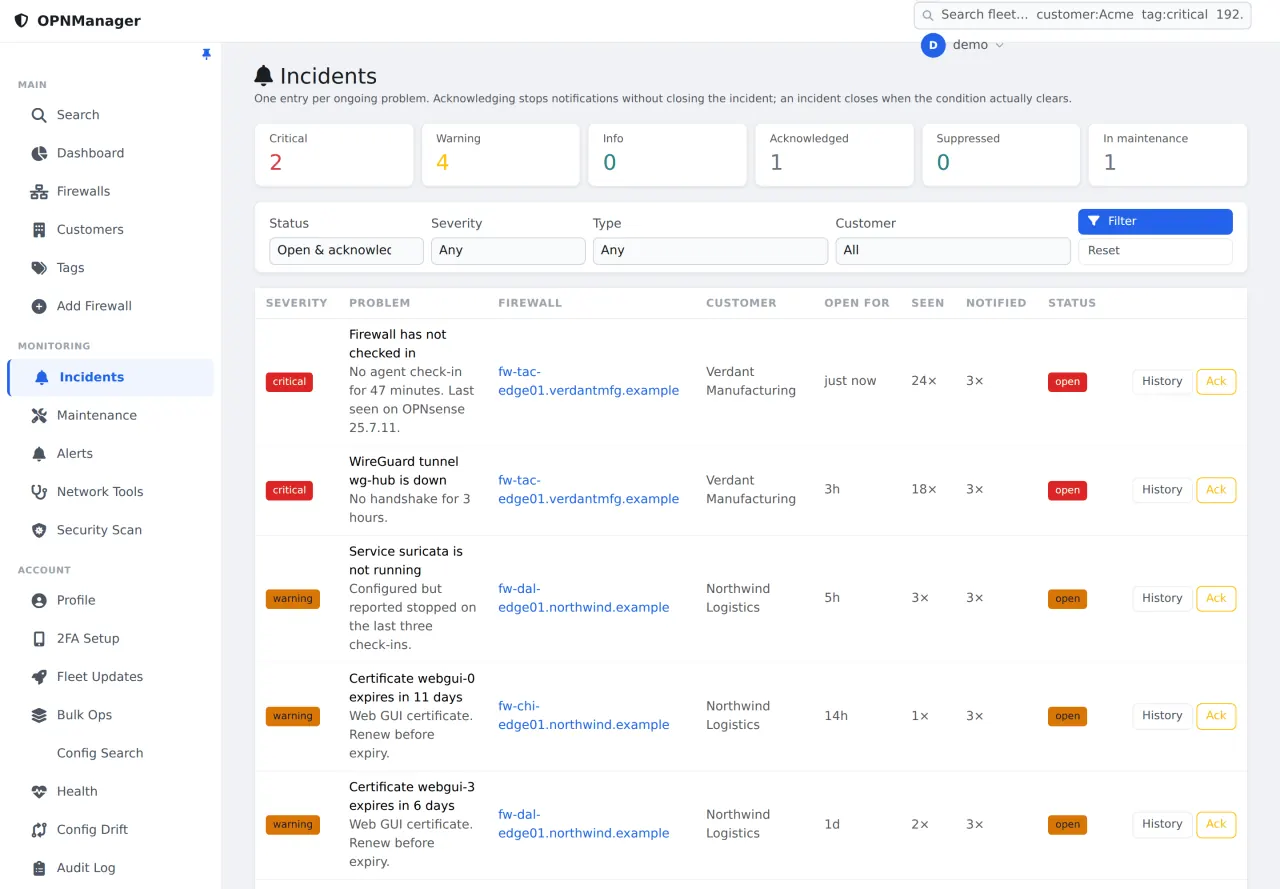Click the Info count card
Screen dimensions: 1280x889
667,155
